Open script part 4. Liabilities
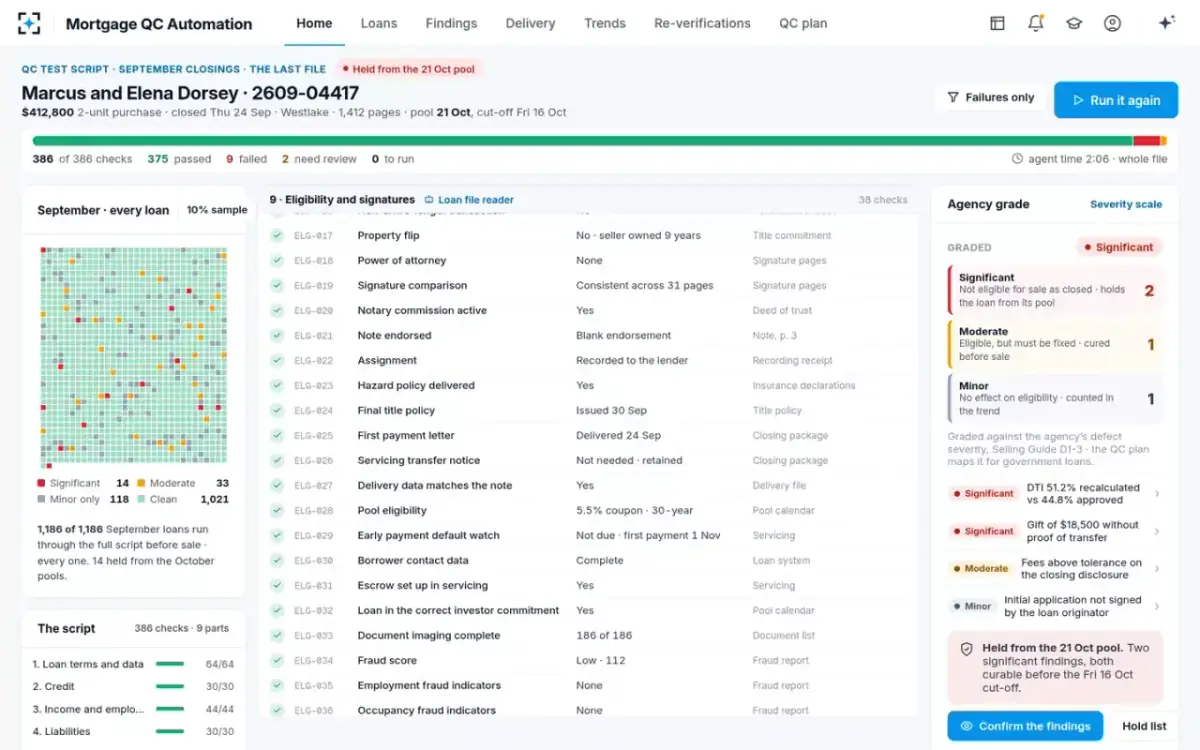 [x=133, y=732]
